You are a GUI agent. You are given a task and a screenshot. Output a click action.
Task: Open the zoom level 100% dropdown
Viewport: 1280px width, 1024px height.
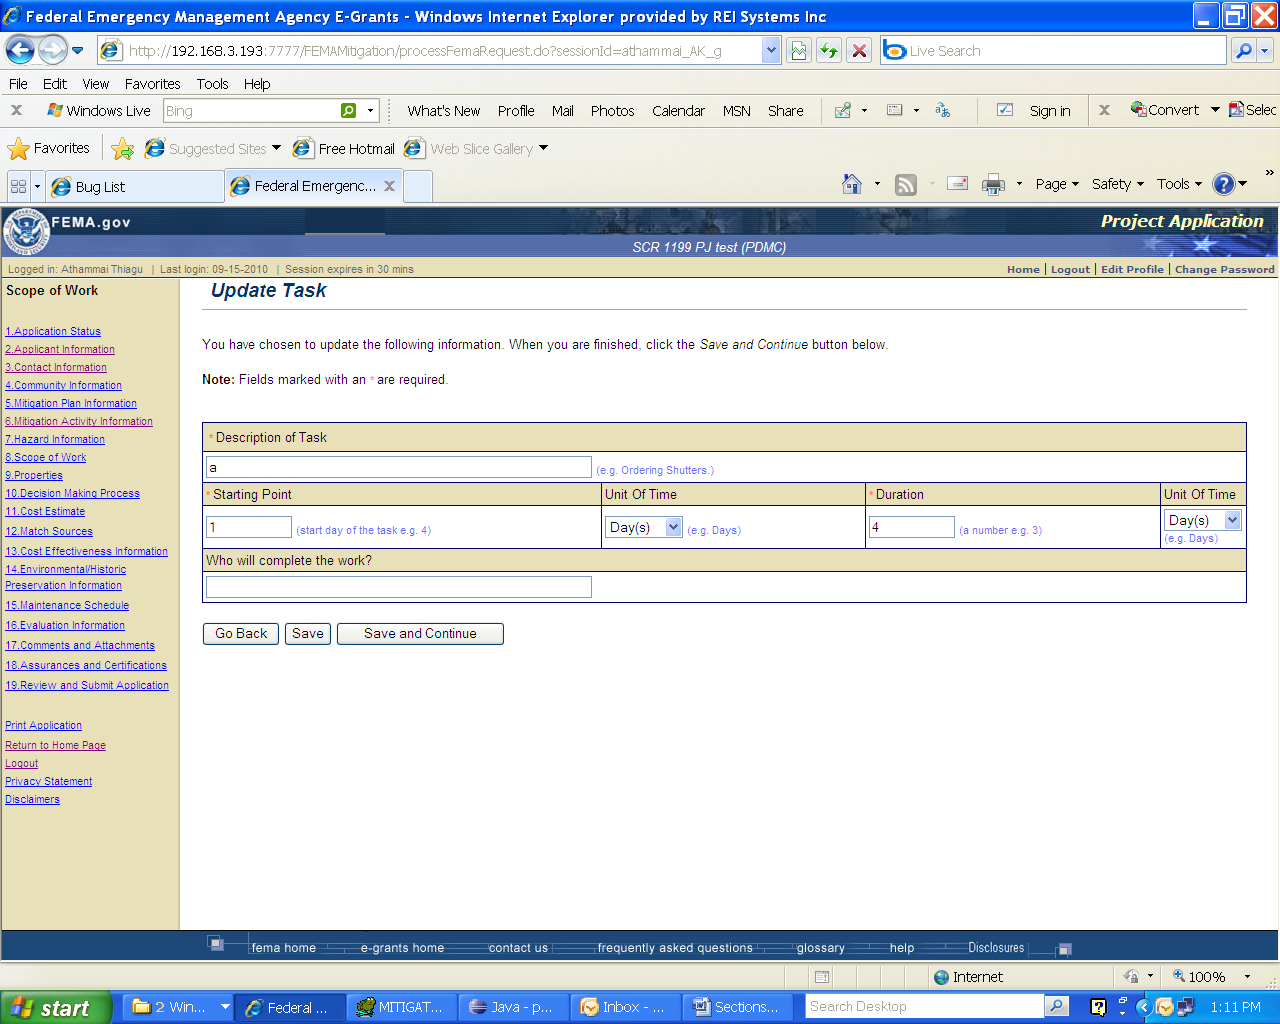(1247, 977)
